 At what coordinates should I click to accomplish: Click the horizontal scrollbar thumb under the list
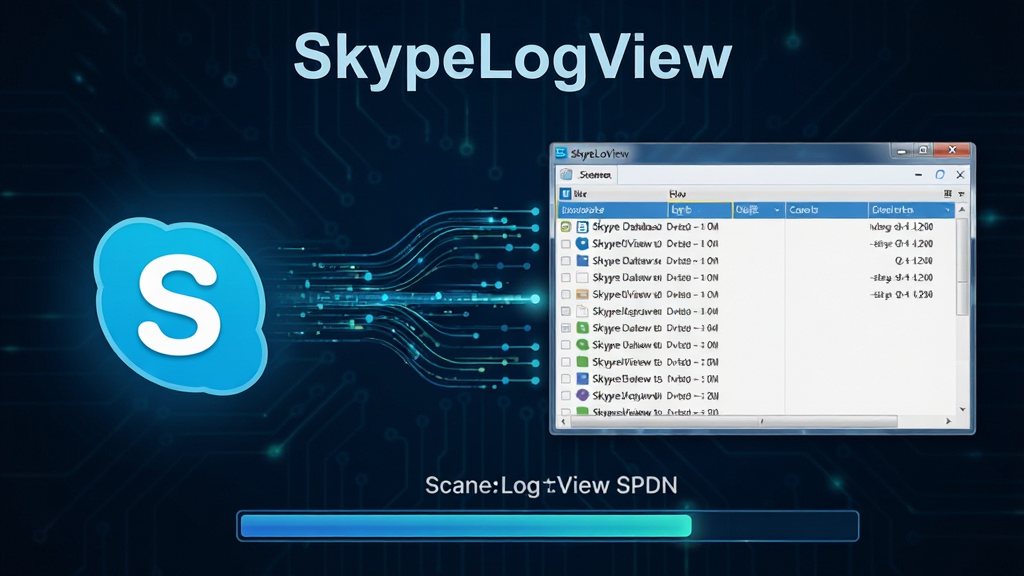[734, 421]
